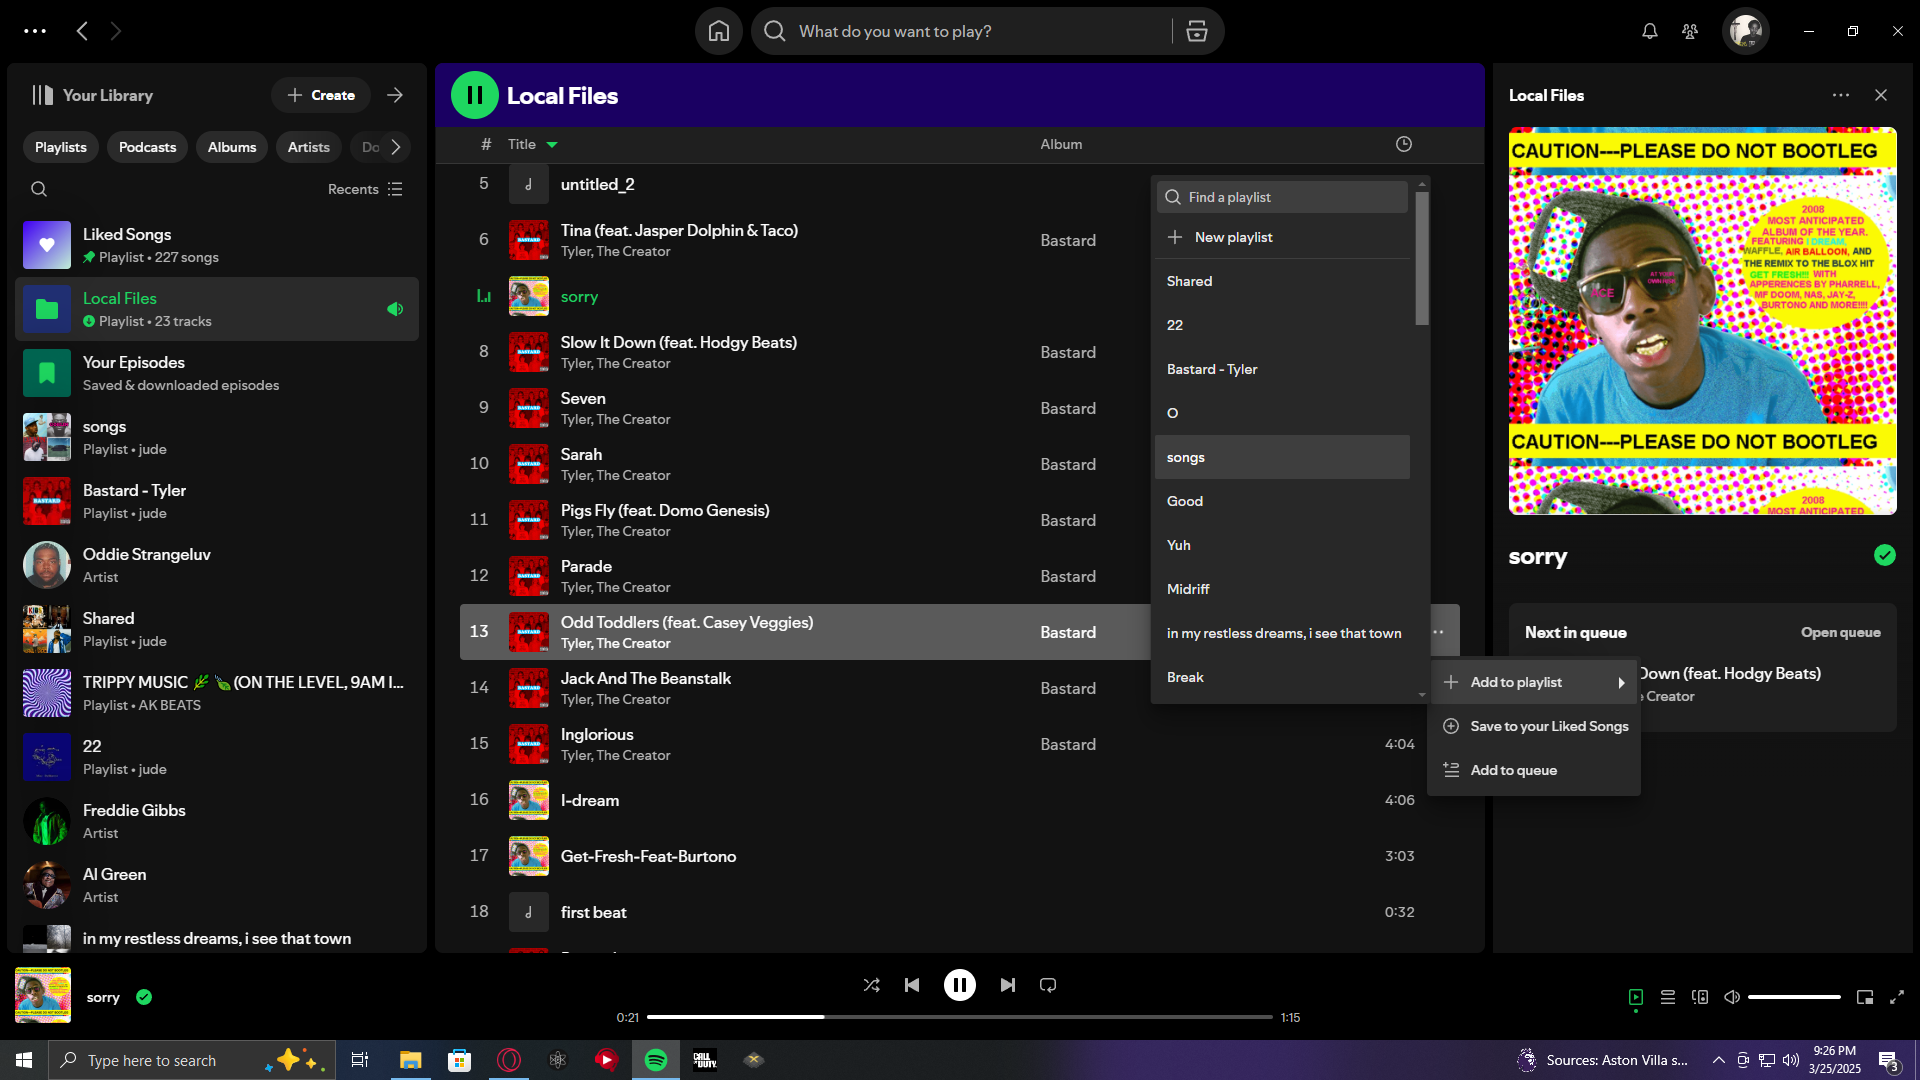Open the Recents sort and view dropdown
1920x1080 pixels.
pyautogui.click(x=365, y=189)
